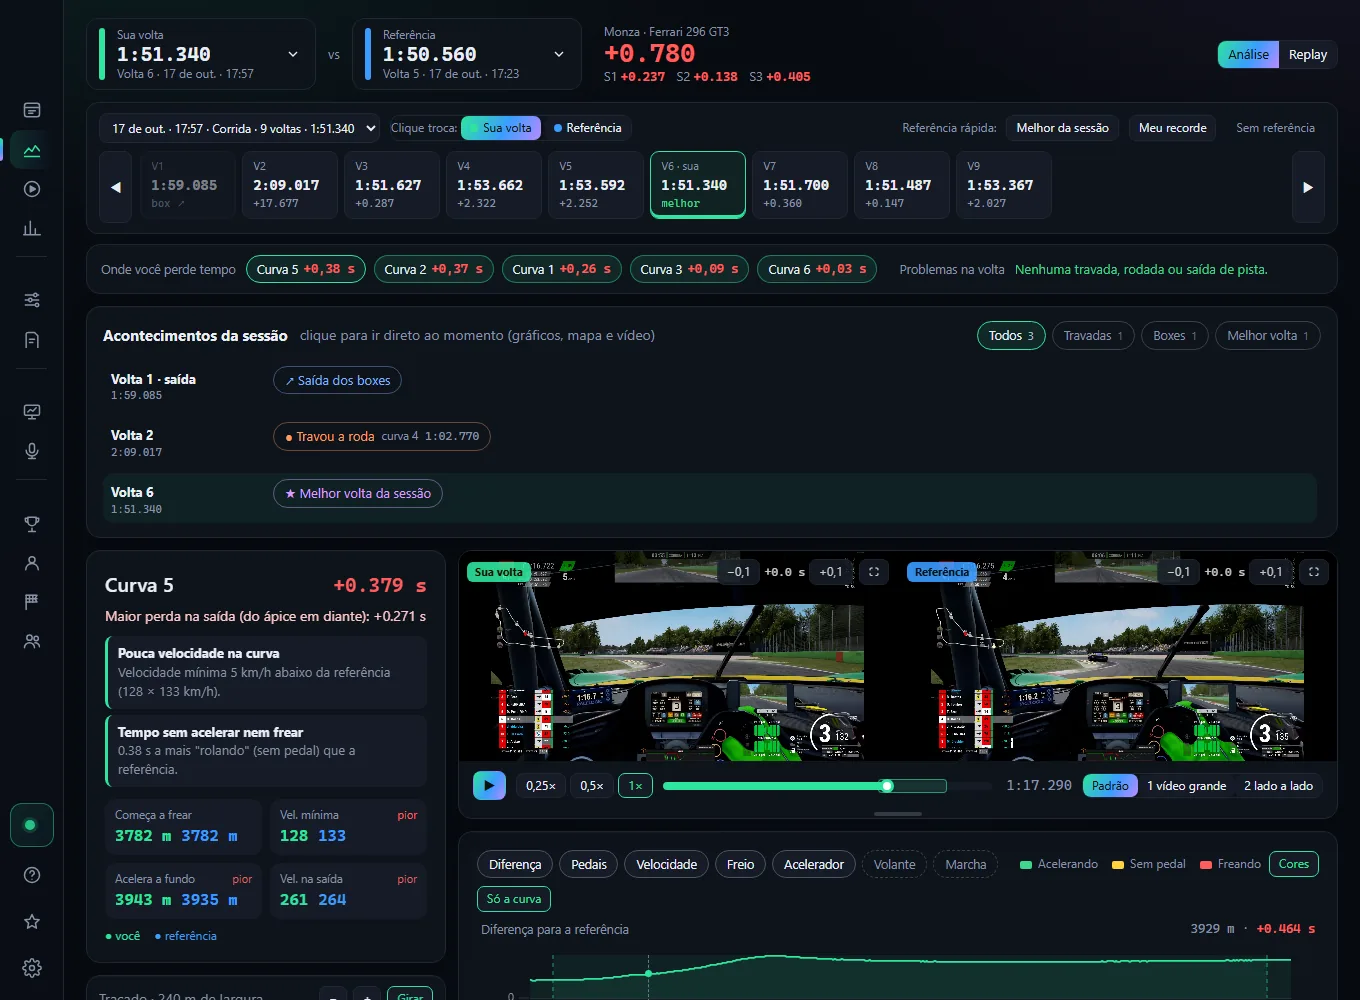The image size is (1360, 1000).
Task: Switch to the Análise tab
Action: coord(1248,54)
